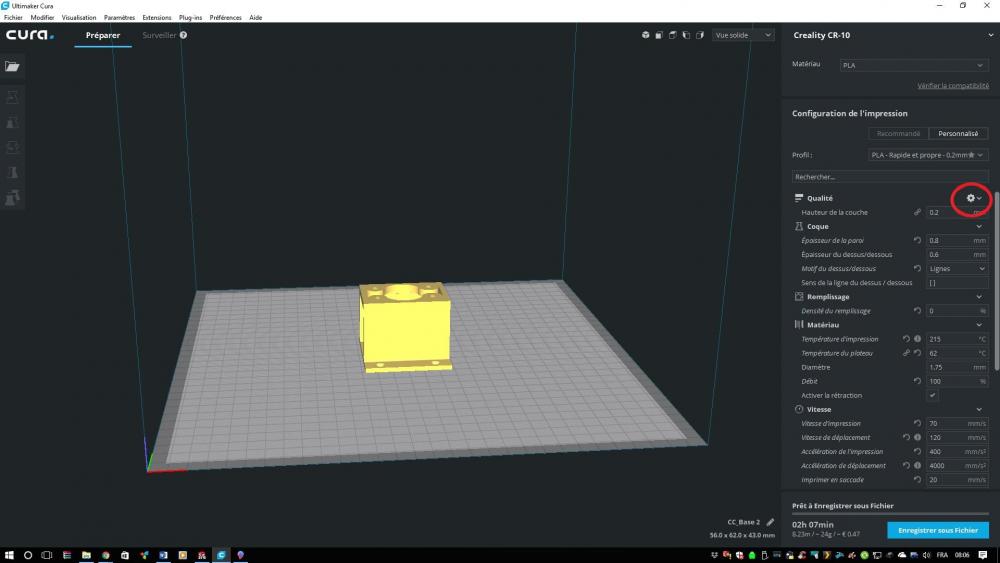Open Chrome from the taskbar
The image size is (1000, 563).
[x=105, y=555]
